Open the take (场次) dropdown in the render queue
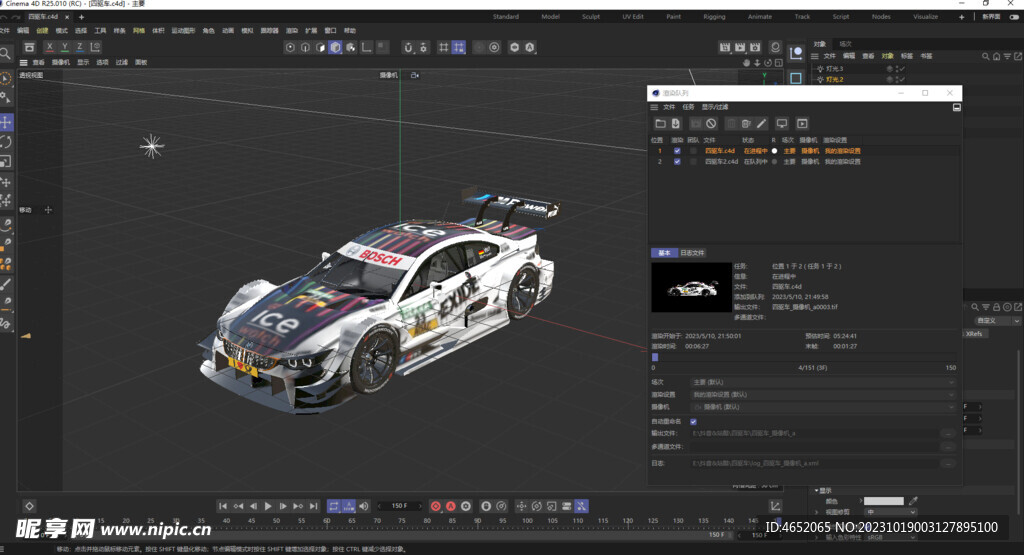 pyautogui.click(x=823, y=382)
